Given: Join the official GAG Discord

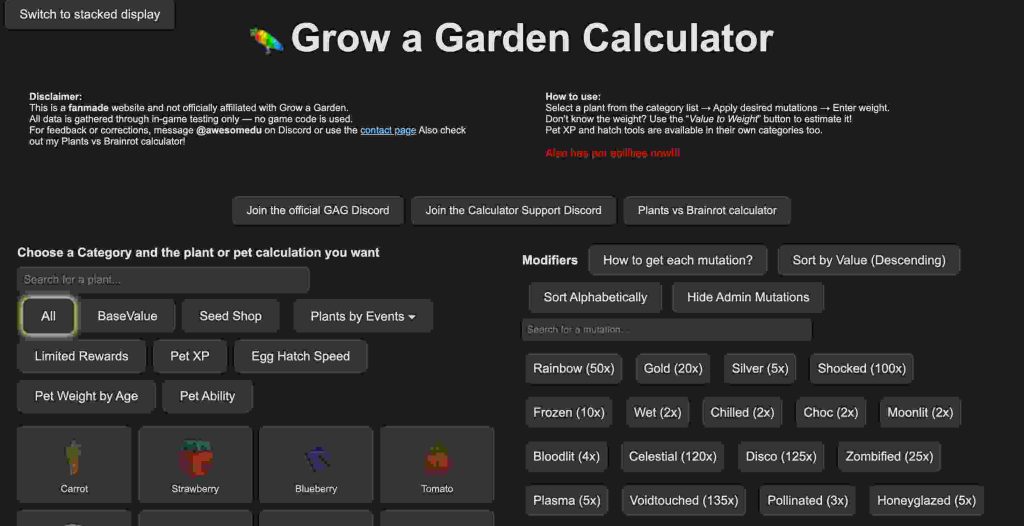Looking at the screenshot, I should [317, 210].
